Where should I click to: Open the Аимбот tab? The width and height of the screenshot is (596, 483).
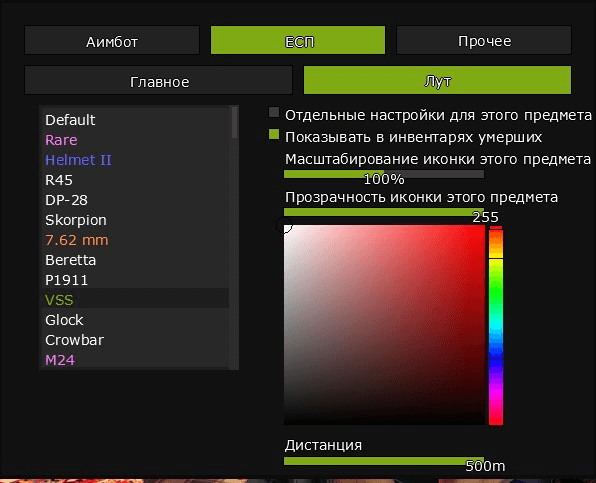[x=112, y=40]
